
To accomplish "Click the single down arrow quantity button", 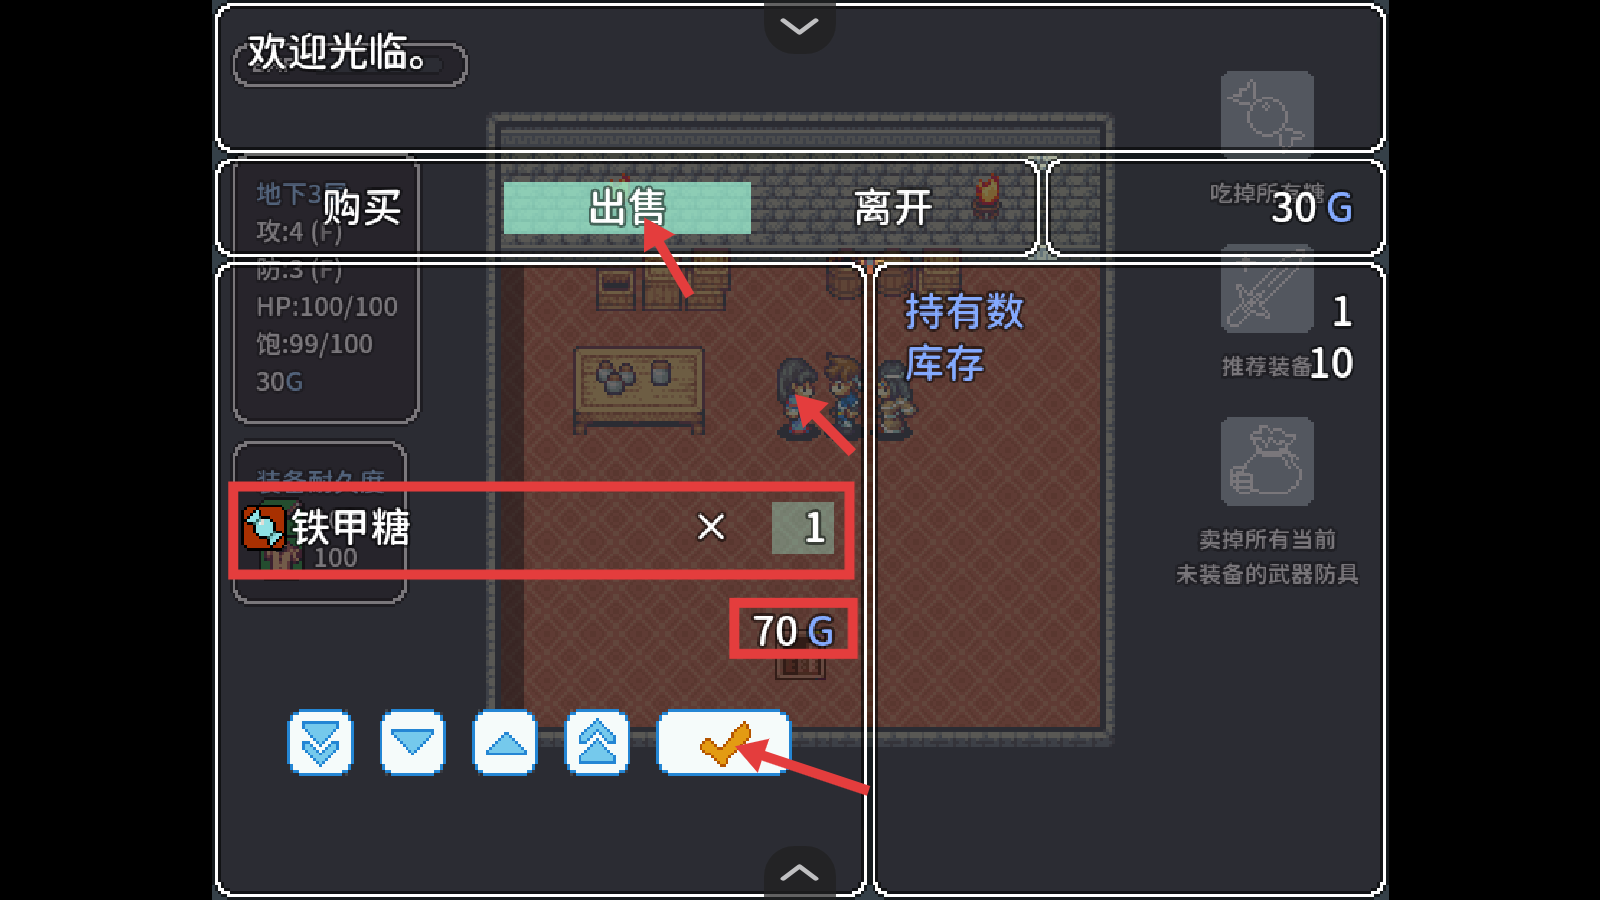I will (x=412, y=743).
